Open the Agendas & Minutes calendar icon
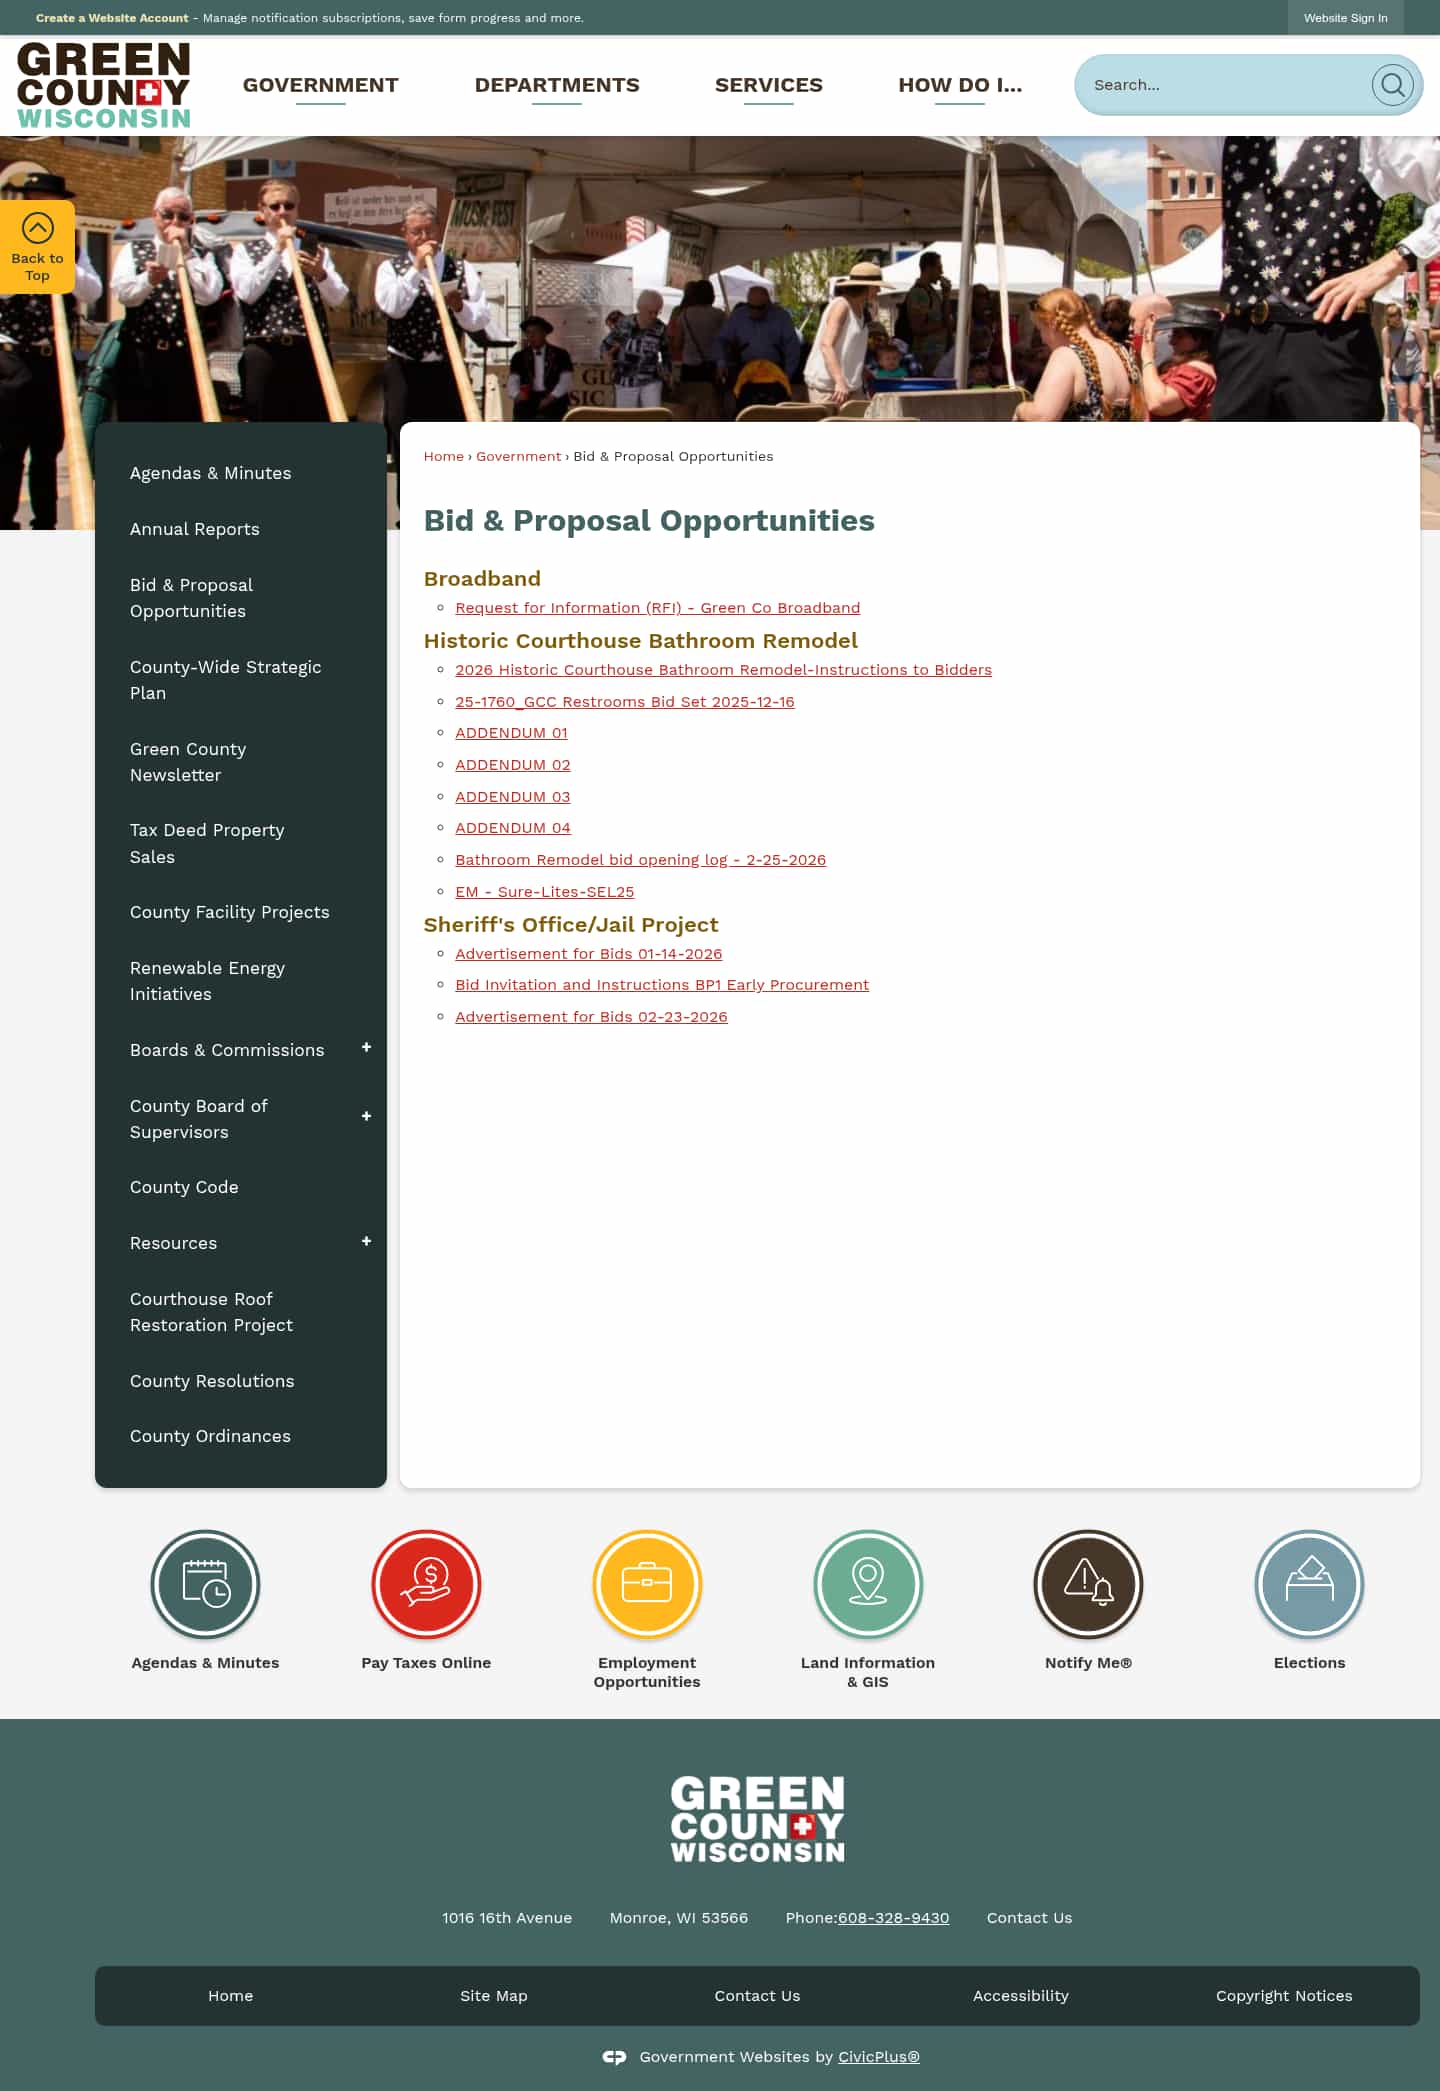The image size is (1440, 2091). 205,1585
